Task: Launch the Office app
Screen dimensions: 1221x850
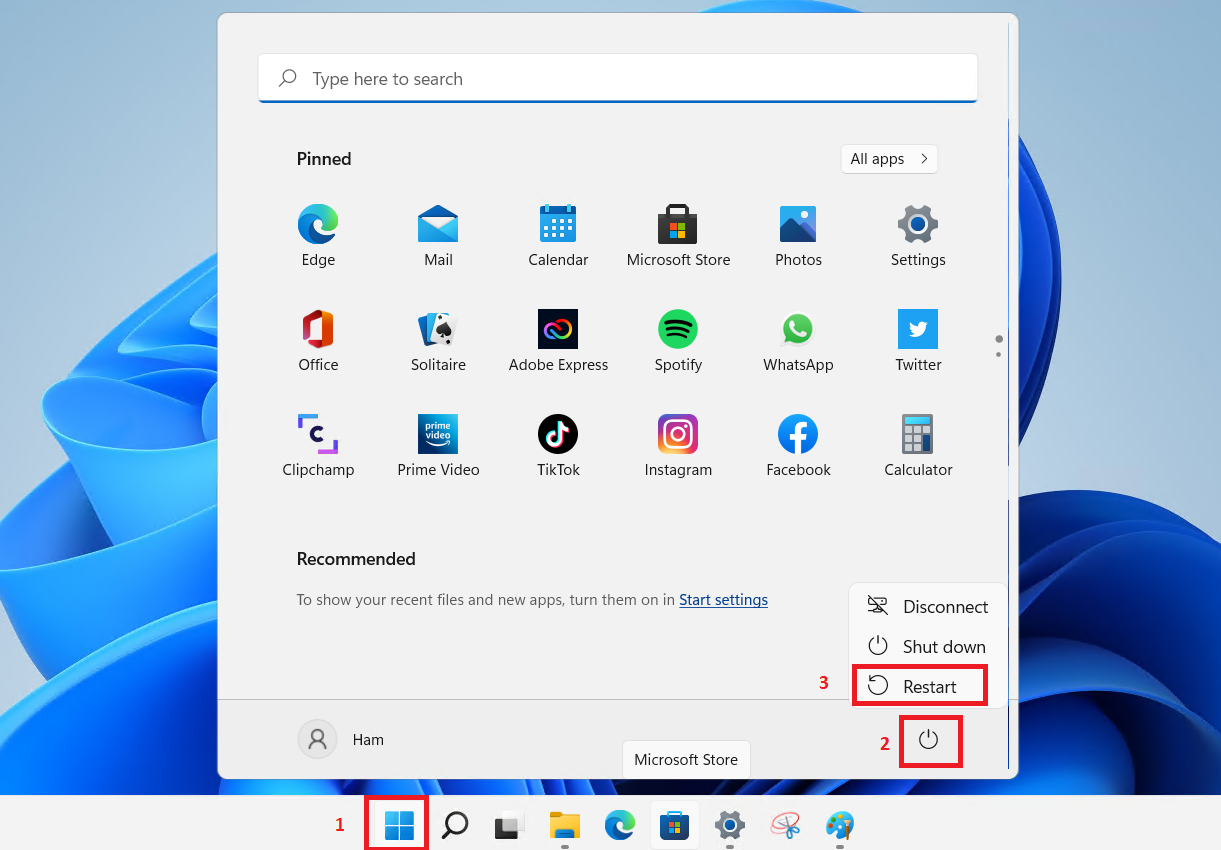Action: [x=318, y=341]
